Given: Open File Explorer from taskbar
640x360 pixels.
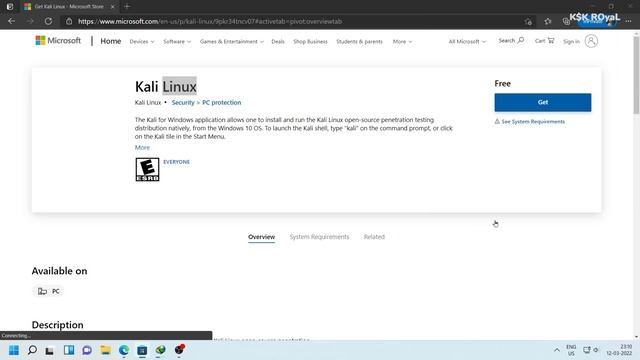Looking at the screenshot, I should tap(106, 350).
